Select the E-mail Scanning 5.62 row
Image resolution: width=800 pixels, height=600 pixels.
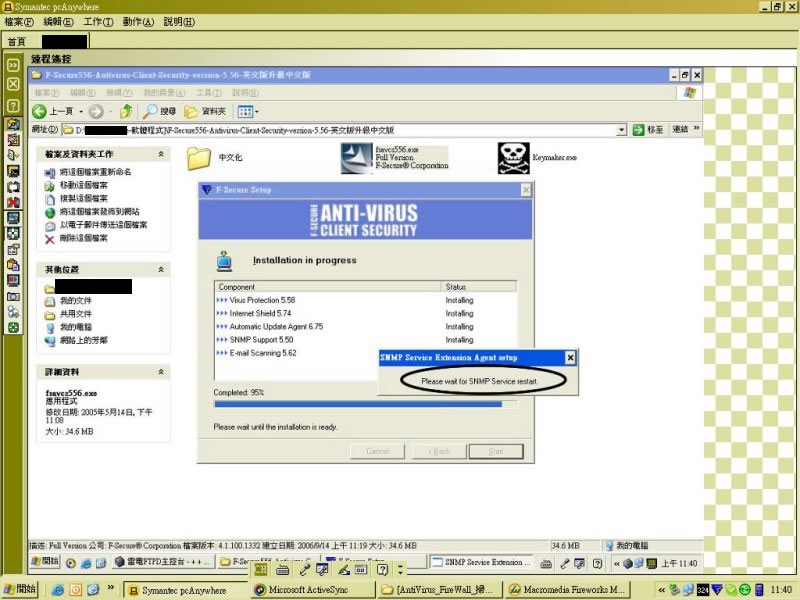297,353
